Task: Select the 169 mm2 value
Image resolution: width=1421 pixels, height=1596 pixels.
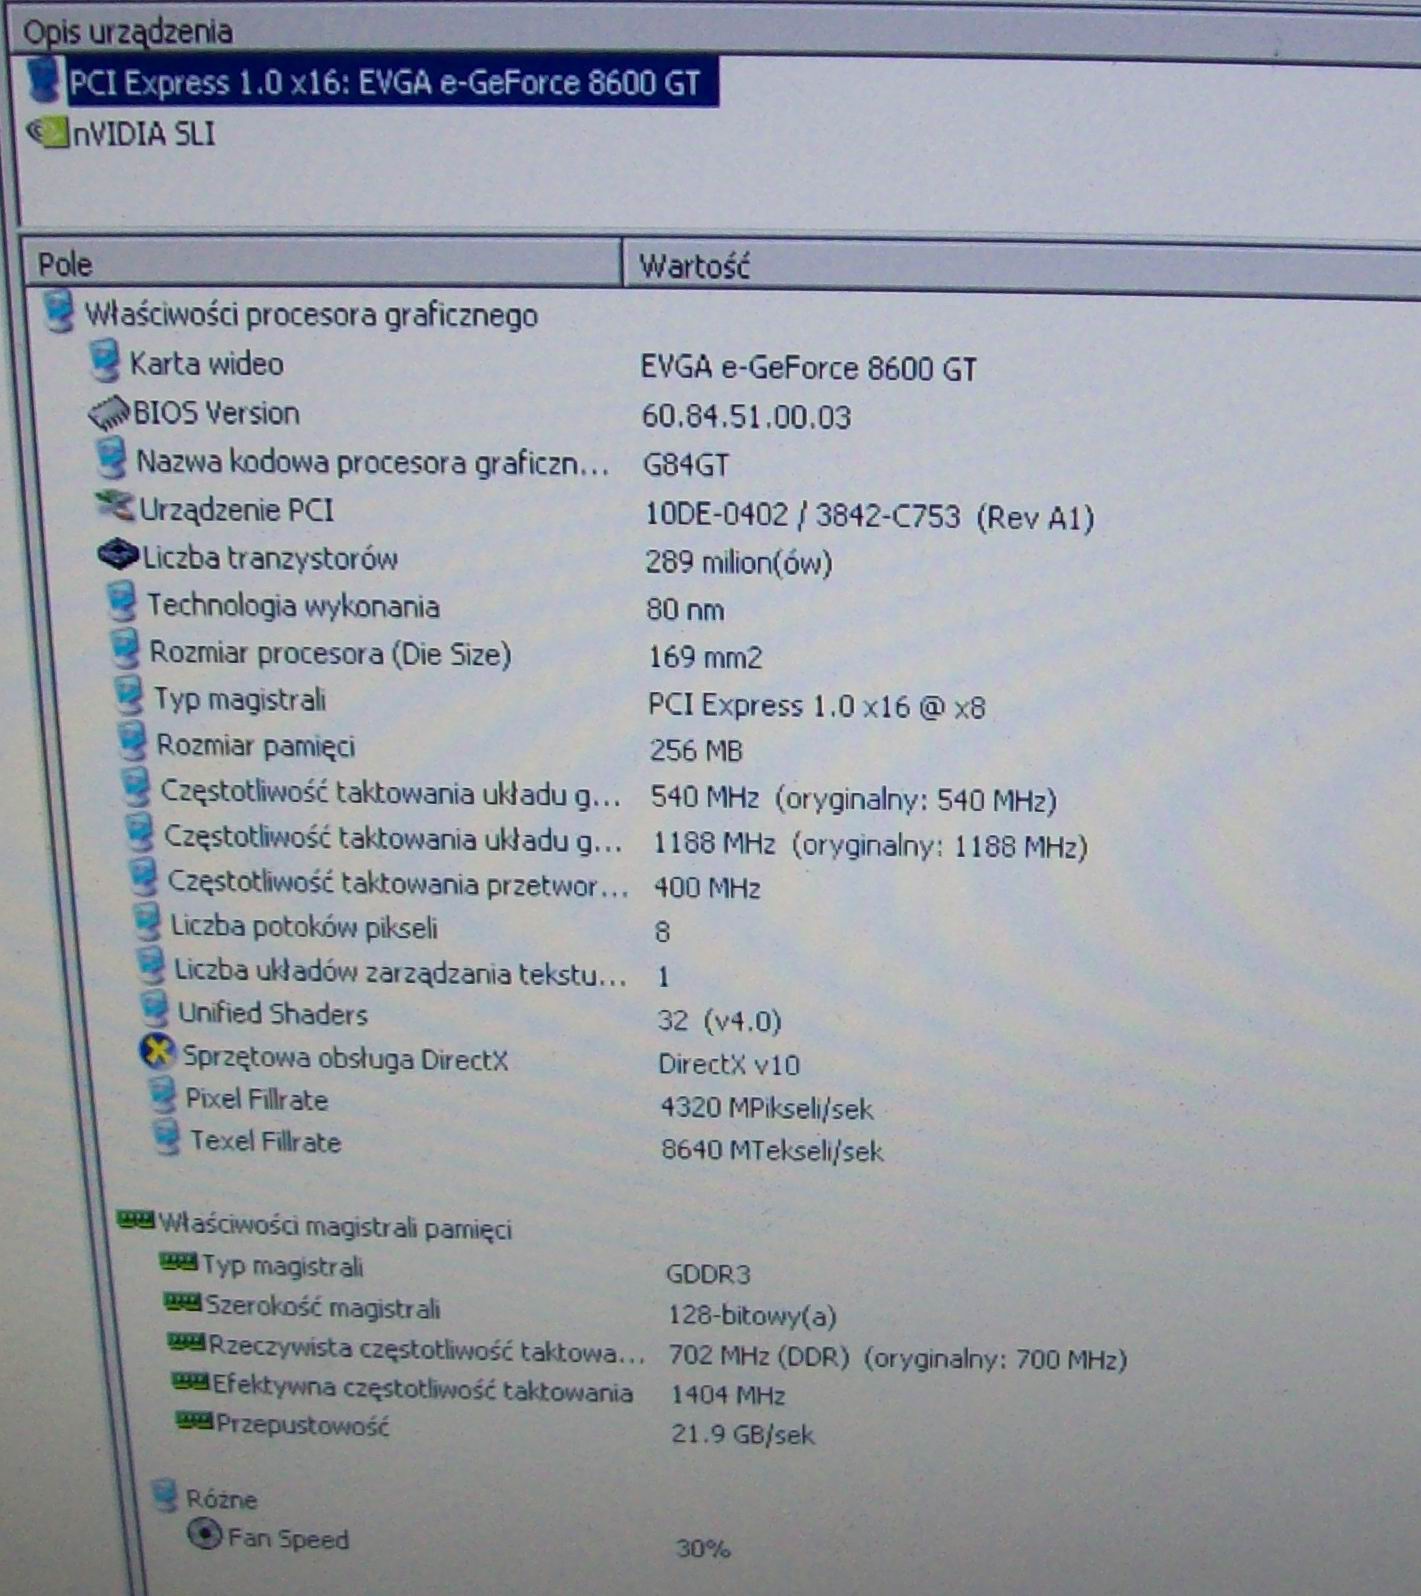Action: [706, 657]
